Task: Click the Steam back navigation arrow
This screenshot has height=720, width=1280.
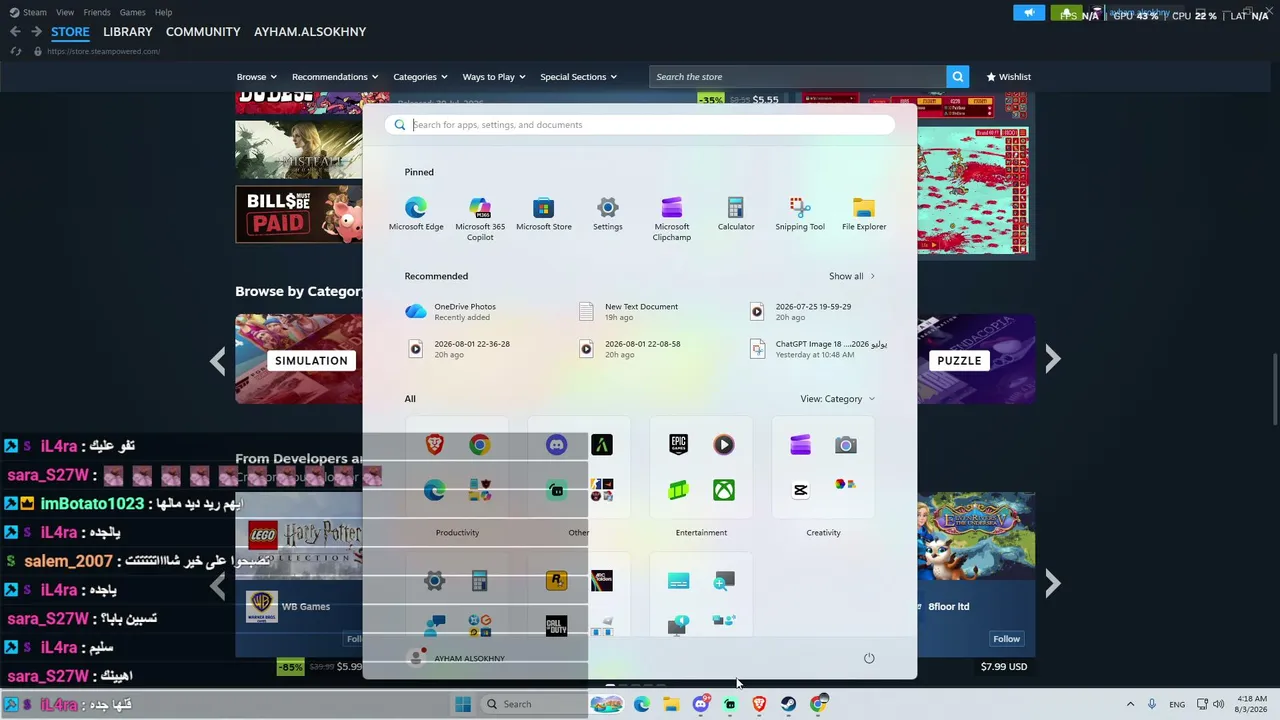Action: pyautogui.click(x=15, y=32)
